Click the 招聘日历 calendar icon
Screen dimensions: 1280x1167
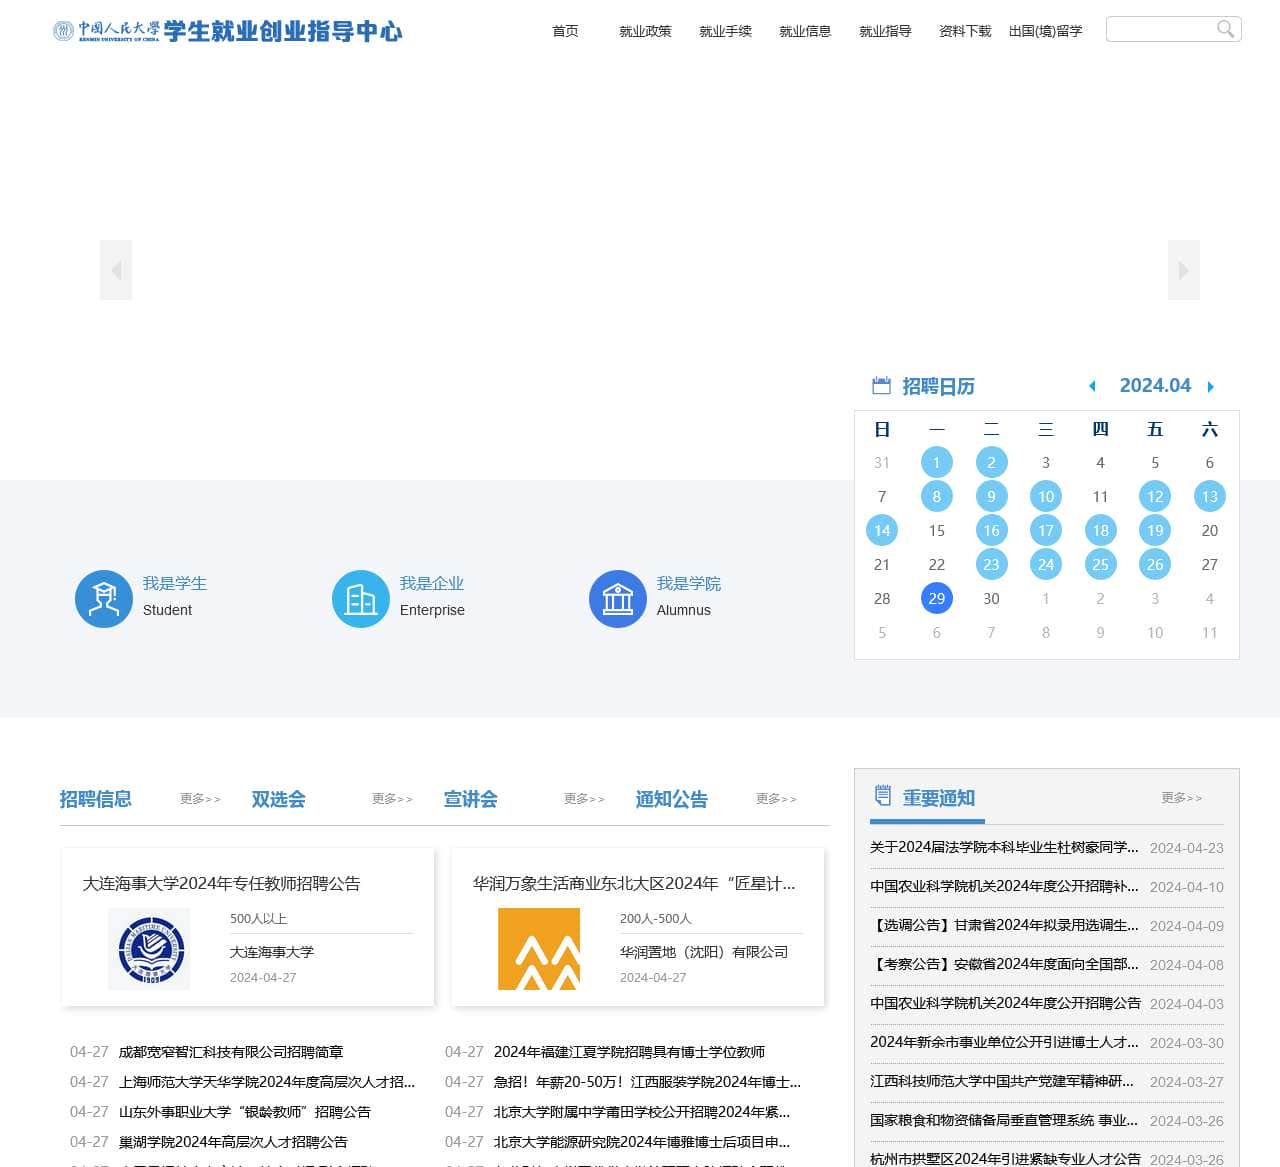click(x=881, y=385)
